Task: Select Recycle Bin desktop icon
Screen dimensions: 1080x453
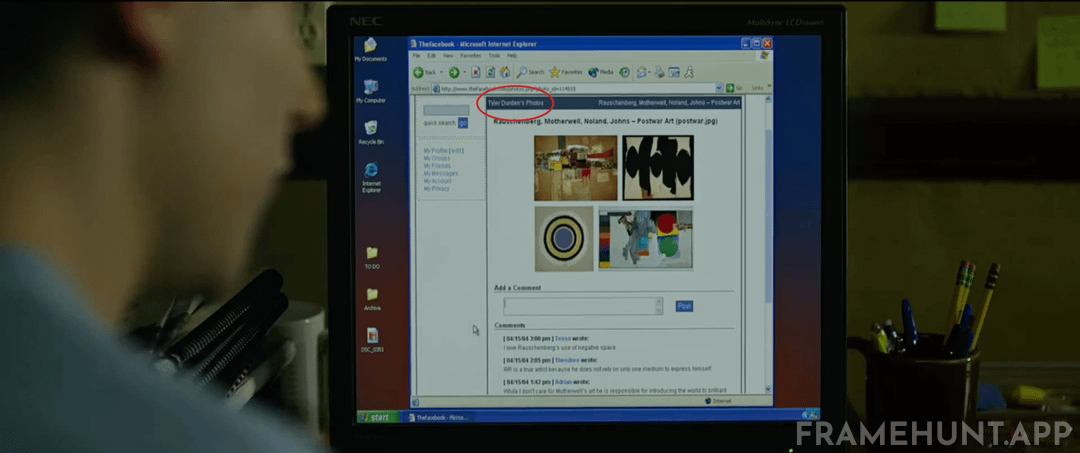Action: [371, 133]
